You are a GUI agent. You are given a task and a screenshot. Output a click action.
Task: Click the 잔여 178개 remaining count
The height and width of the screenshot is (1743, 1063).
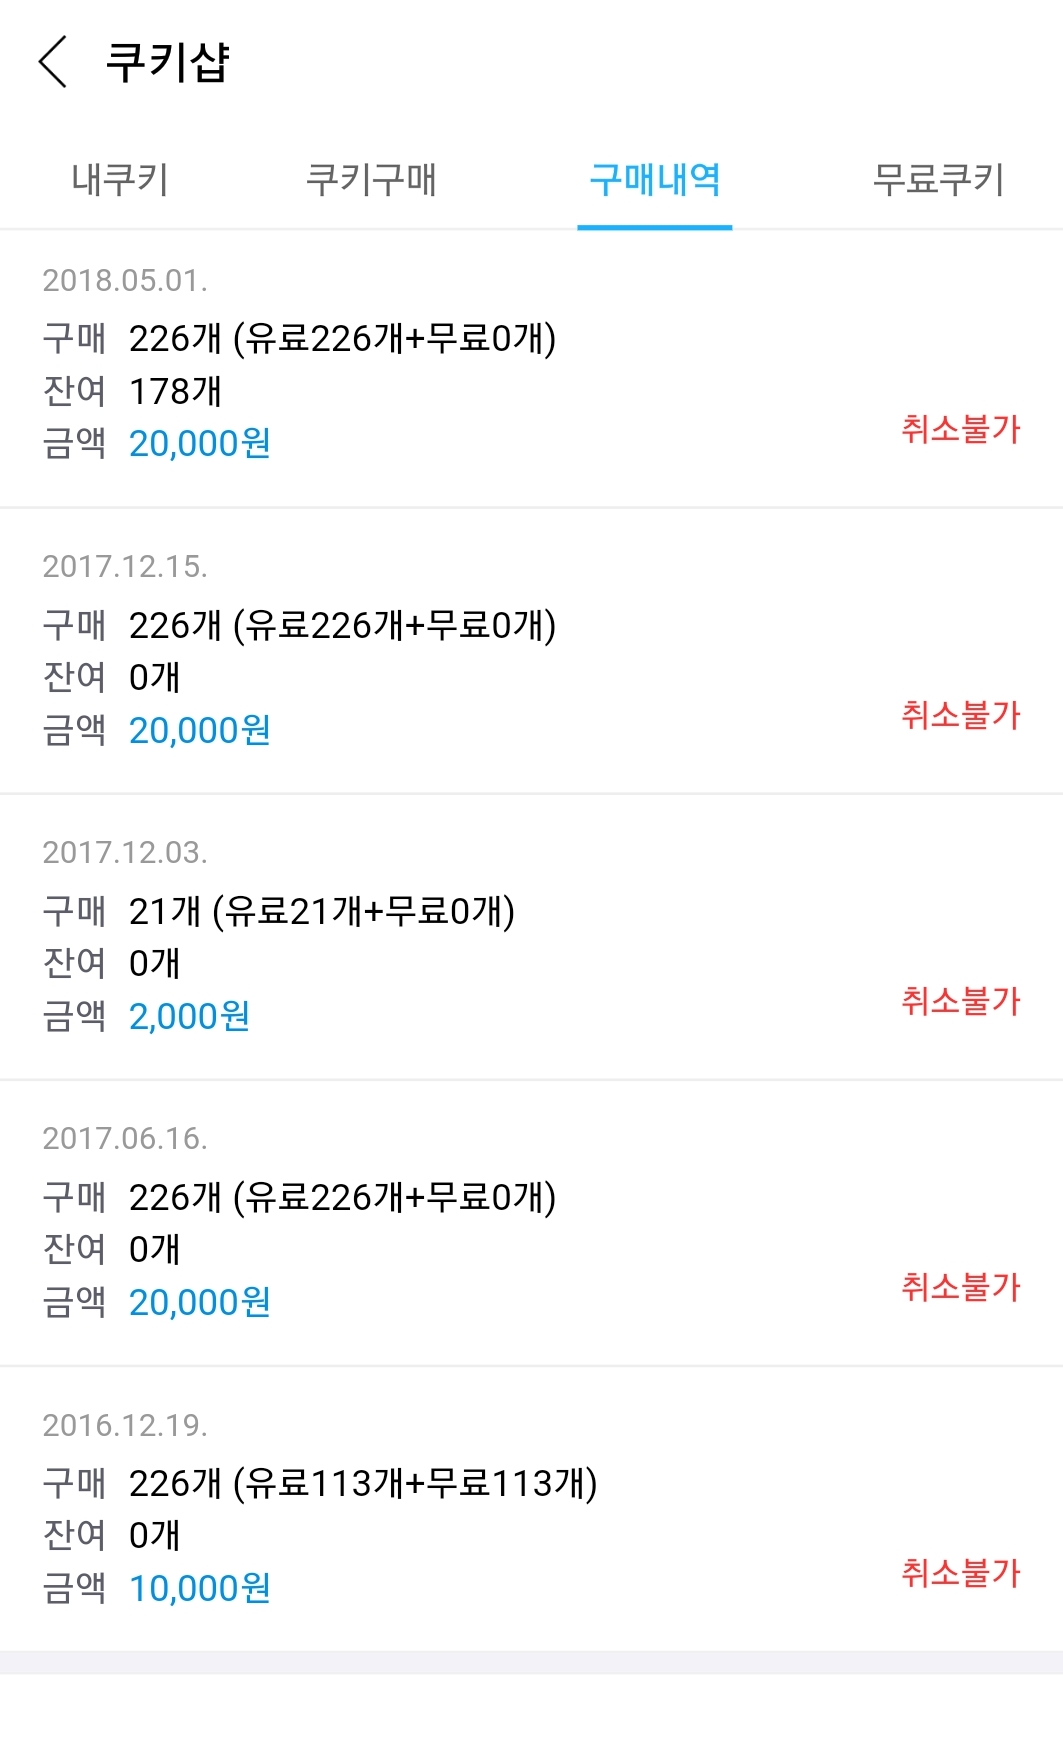coord(132,391)
